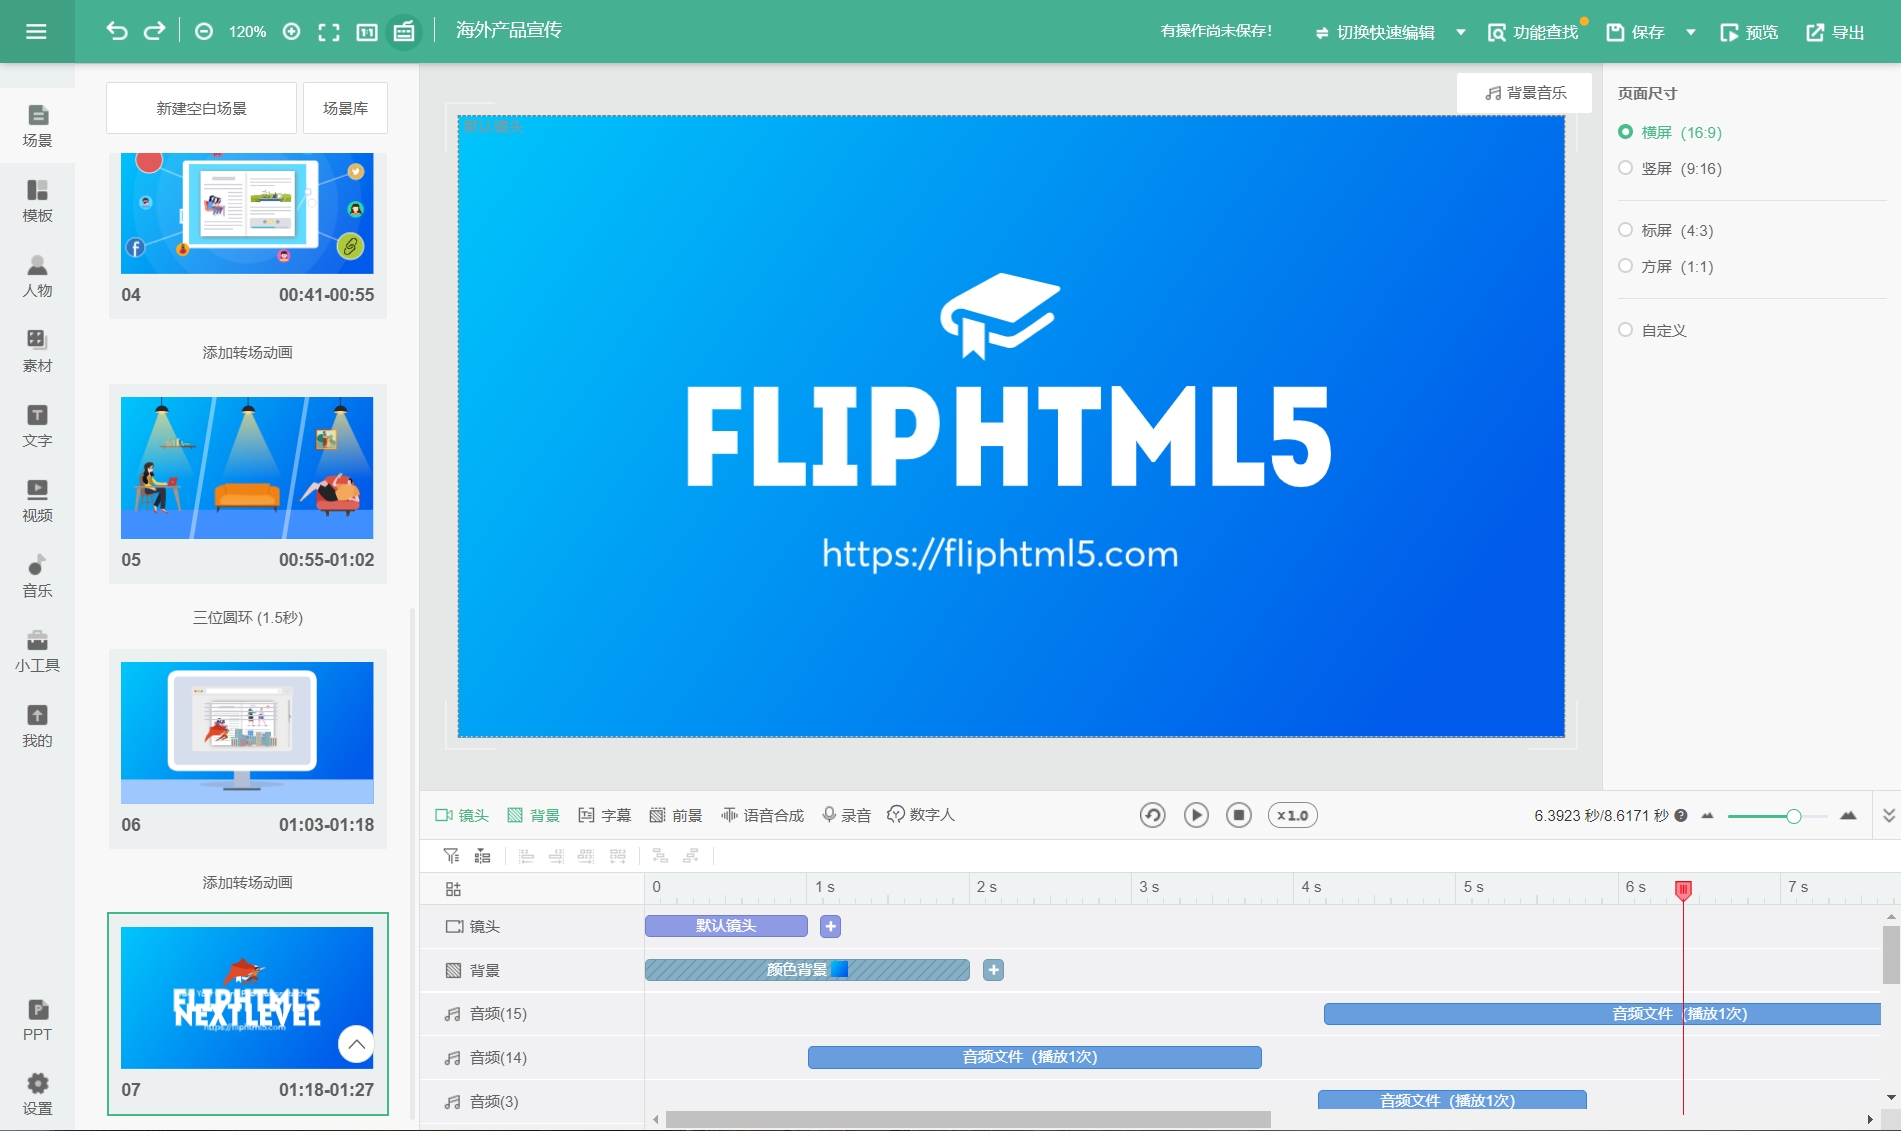Undo the last action
This screenshot has height=1131, width=1901.
click(x=117, y=31)
